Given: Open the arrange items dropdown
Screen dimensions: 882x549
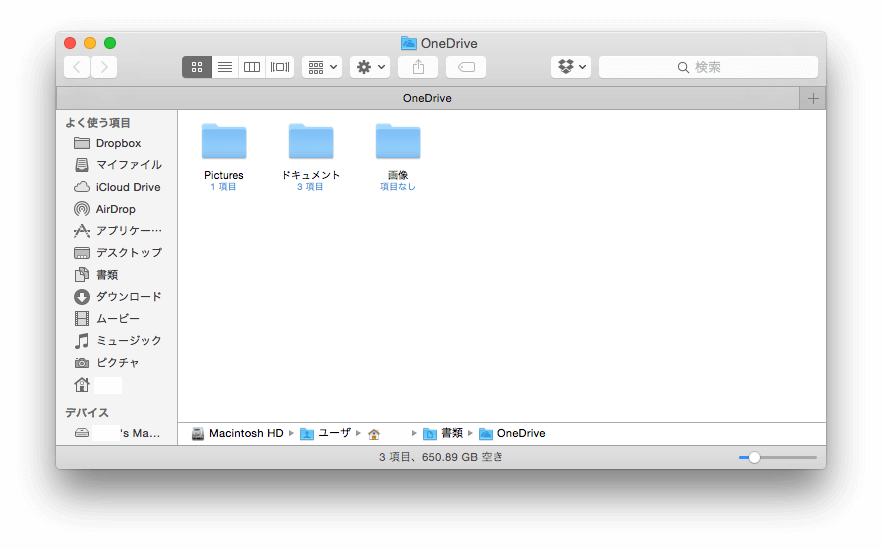Looking at the screenshot, I should (x=322, y=68).
